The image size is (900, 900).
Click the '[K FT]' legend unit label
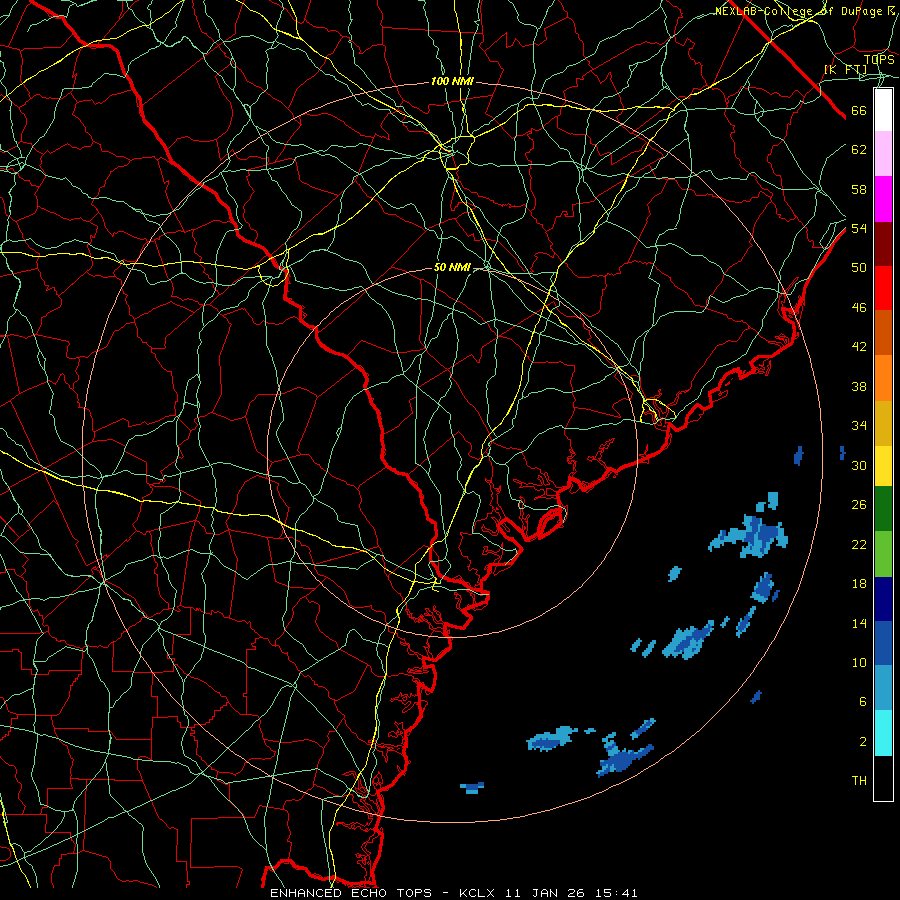[x=845, y=69]
